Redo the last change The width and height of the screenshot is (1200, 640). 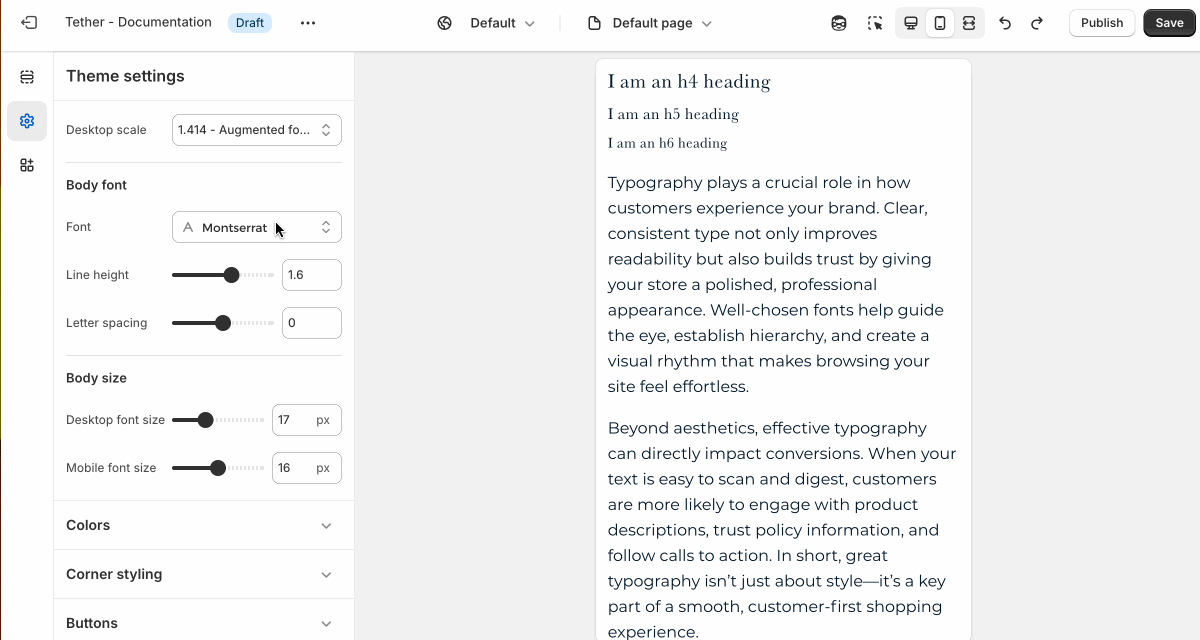1037,23
